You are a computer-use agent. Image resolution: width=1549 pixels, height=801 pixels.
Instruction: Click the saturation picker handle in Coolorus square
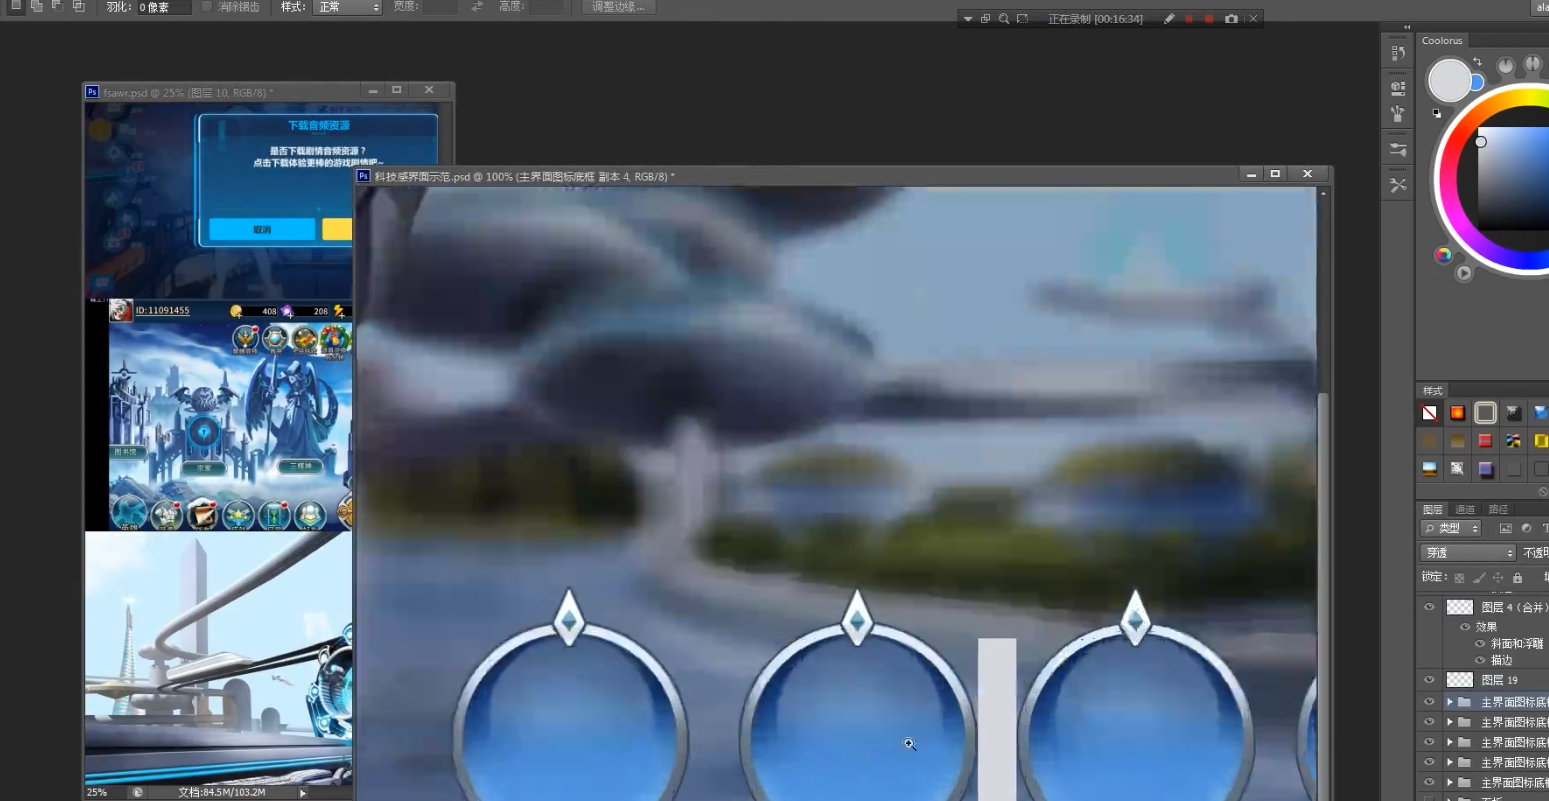tap(1481, 142)
